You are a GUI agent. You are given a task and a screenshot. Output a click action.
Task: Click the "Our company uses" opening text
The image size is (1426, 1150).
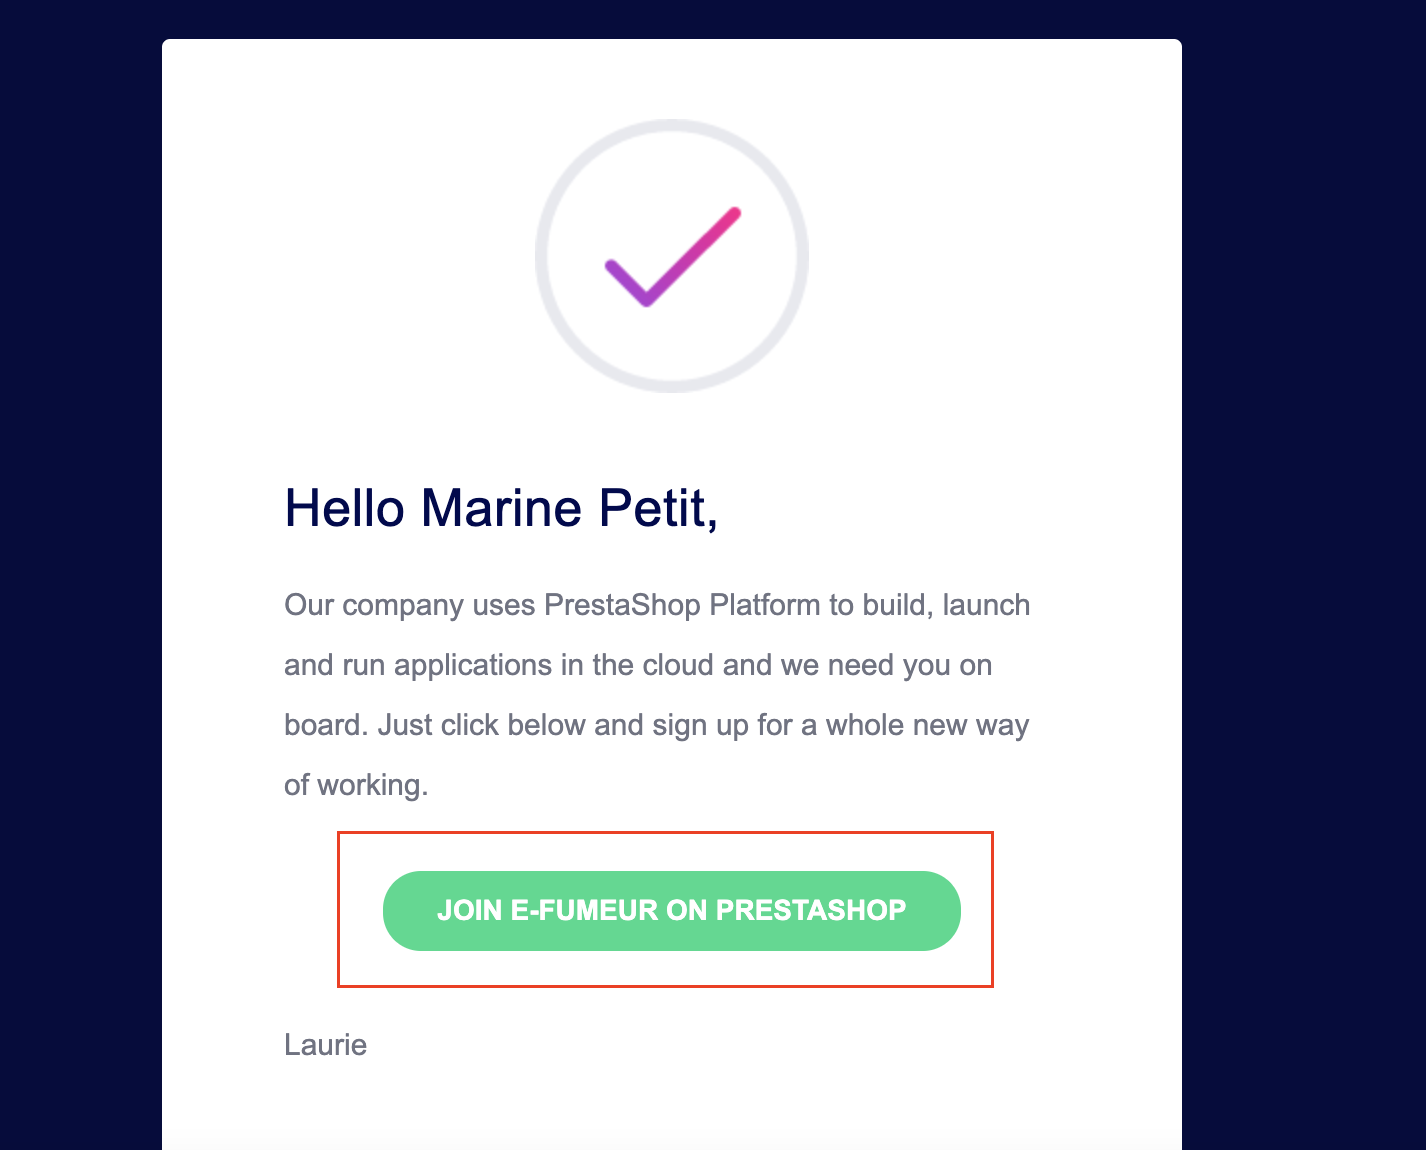point(410,605)
